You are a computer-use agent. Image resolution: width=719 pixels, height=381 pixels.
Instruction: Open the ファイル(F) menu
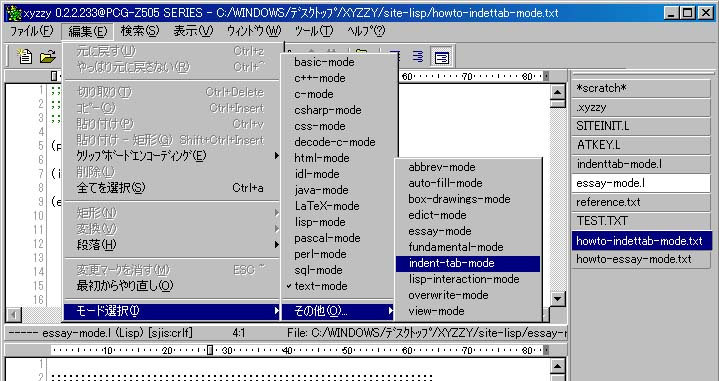(32, 31)
